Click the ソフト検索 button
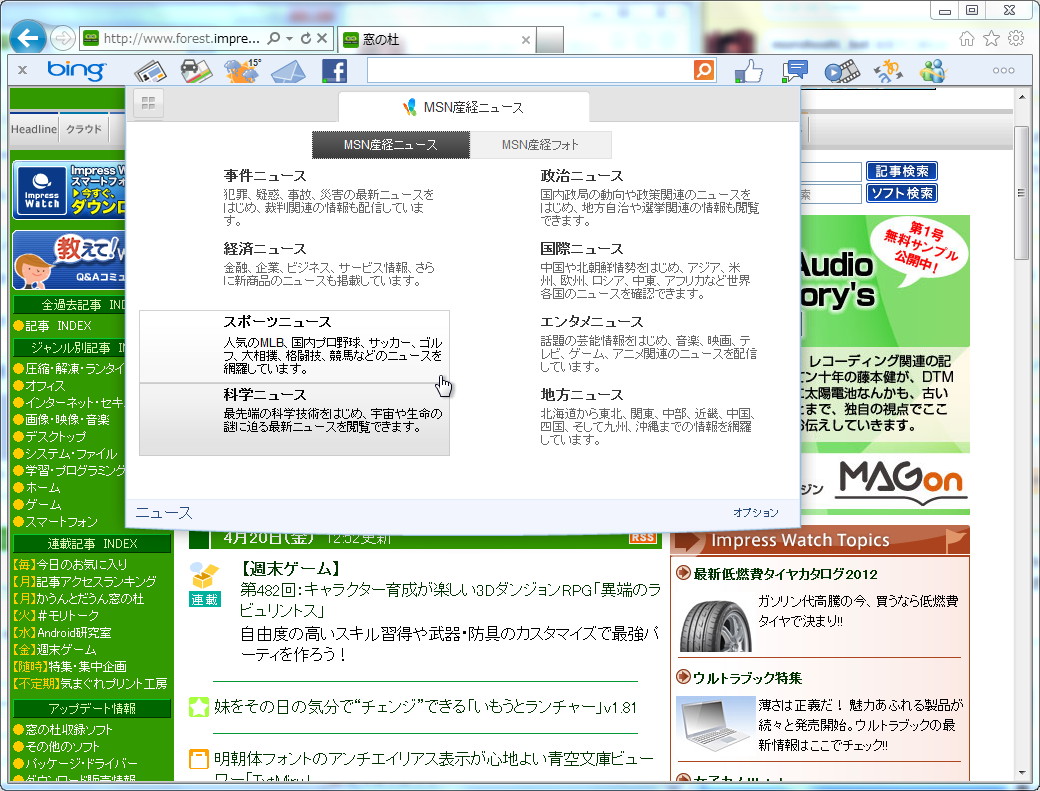 pyautogui.click(x=902, y=193)
